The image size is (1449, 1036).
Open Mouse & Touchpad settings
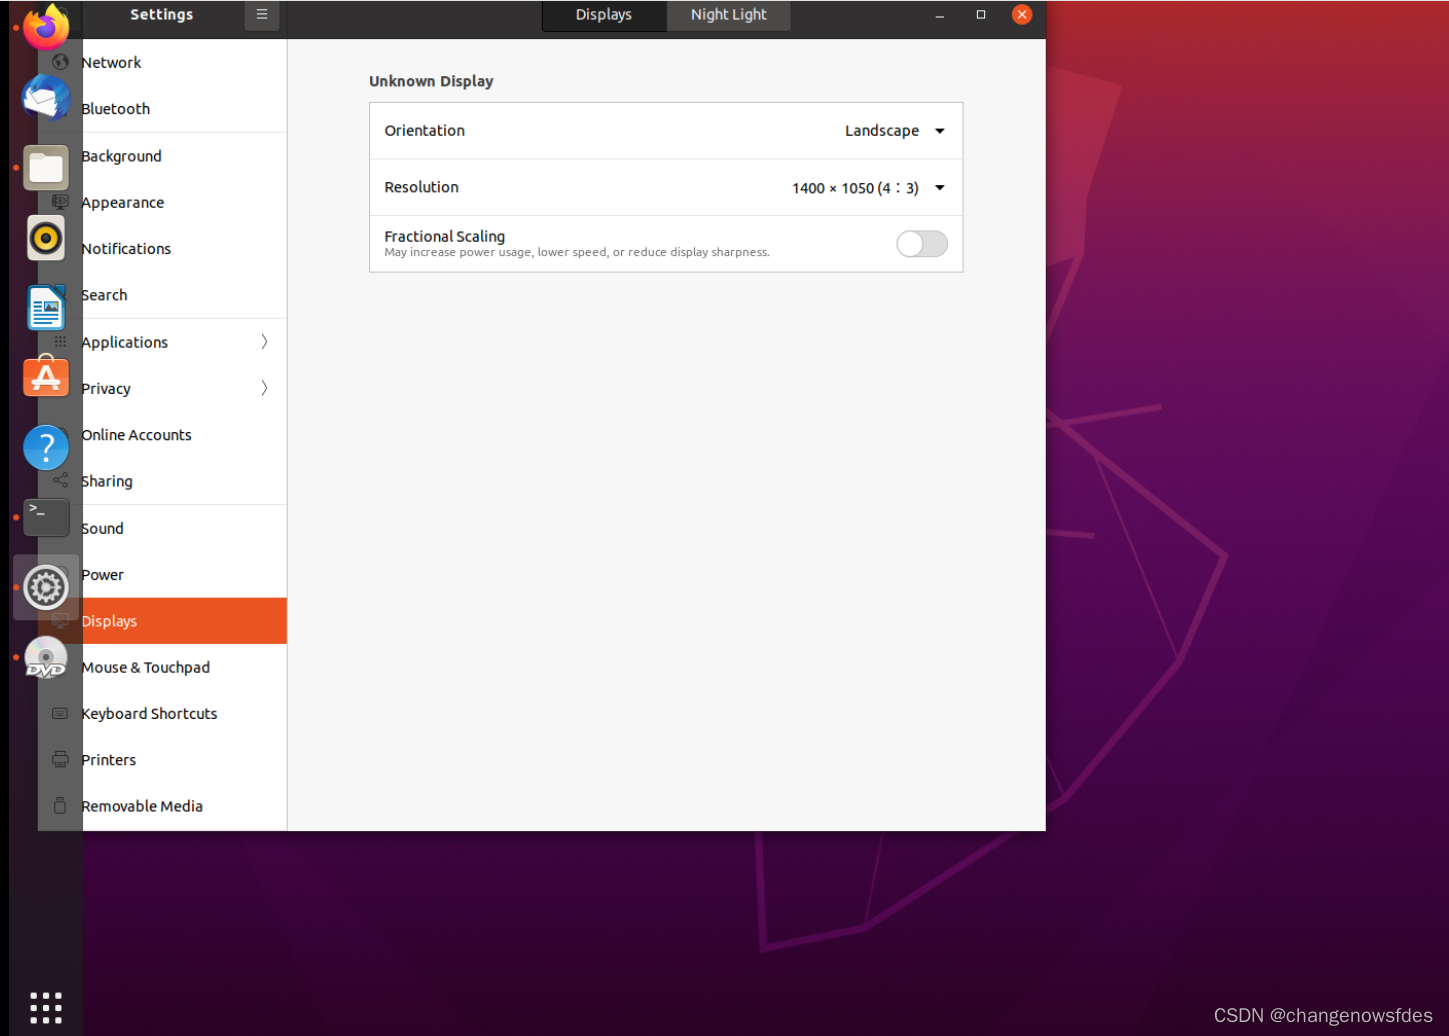click(x=162, y=667)
